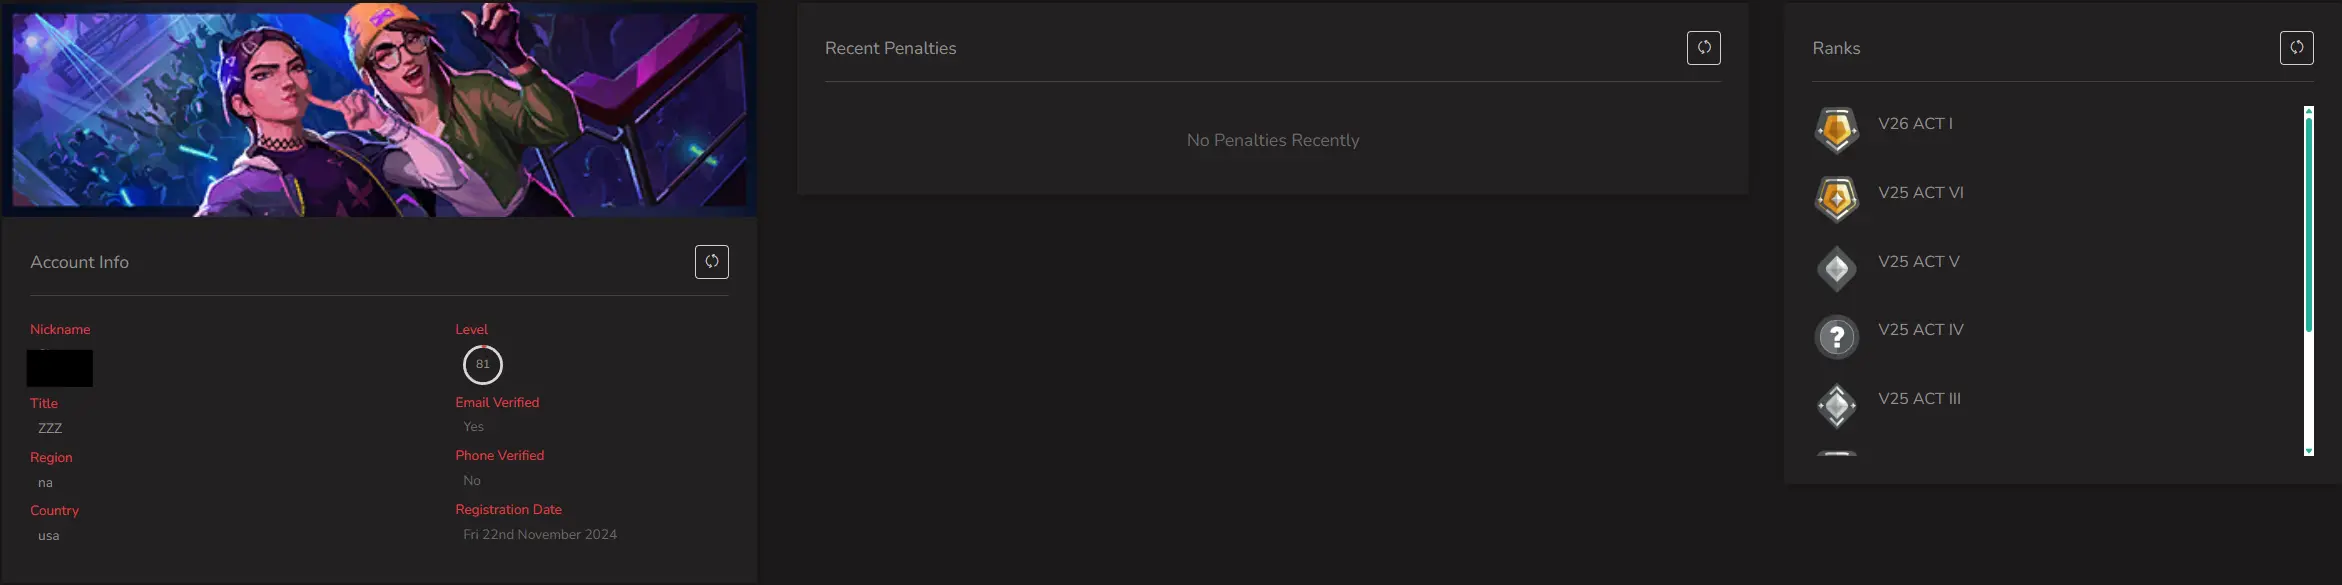Click the V25 ACT III rank badge
Screen dimensions: 2342x585
pos(1836,406)
